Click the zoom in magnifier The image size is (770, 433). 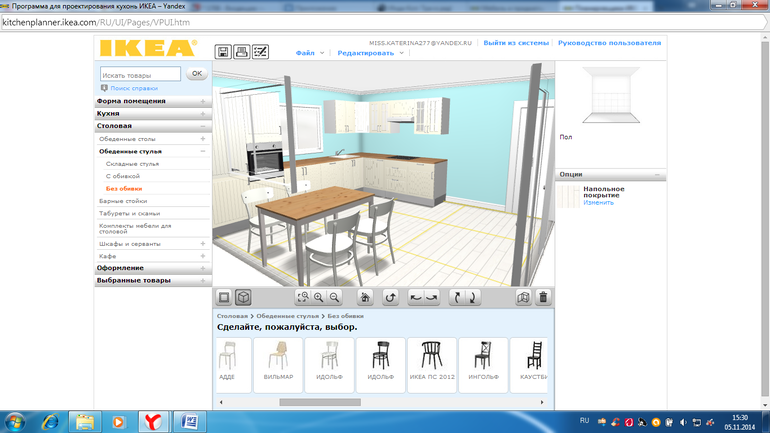click(319, 297)
